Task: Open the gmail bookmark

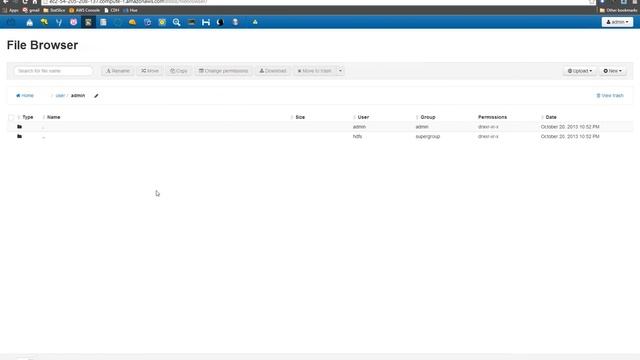Action: [31, 10]
